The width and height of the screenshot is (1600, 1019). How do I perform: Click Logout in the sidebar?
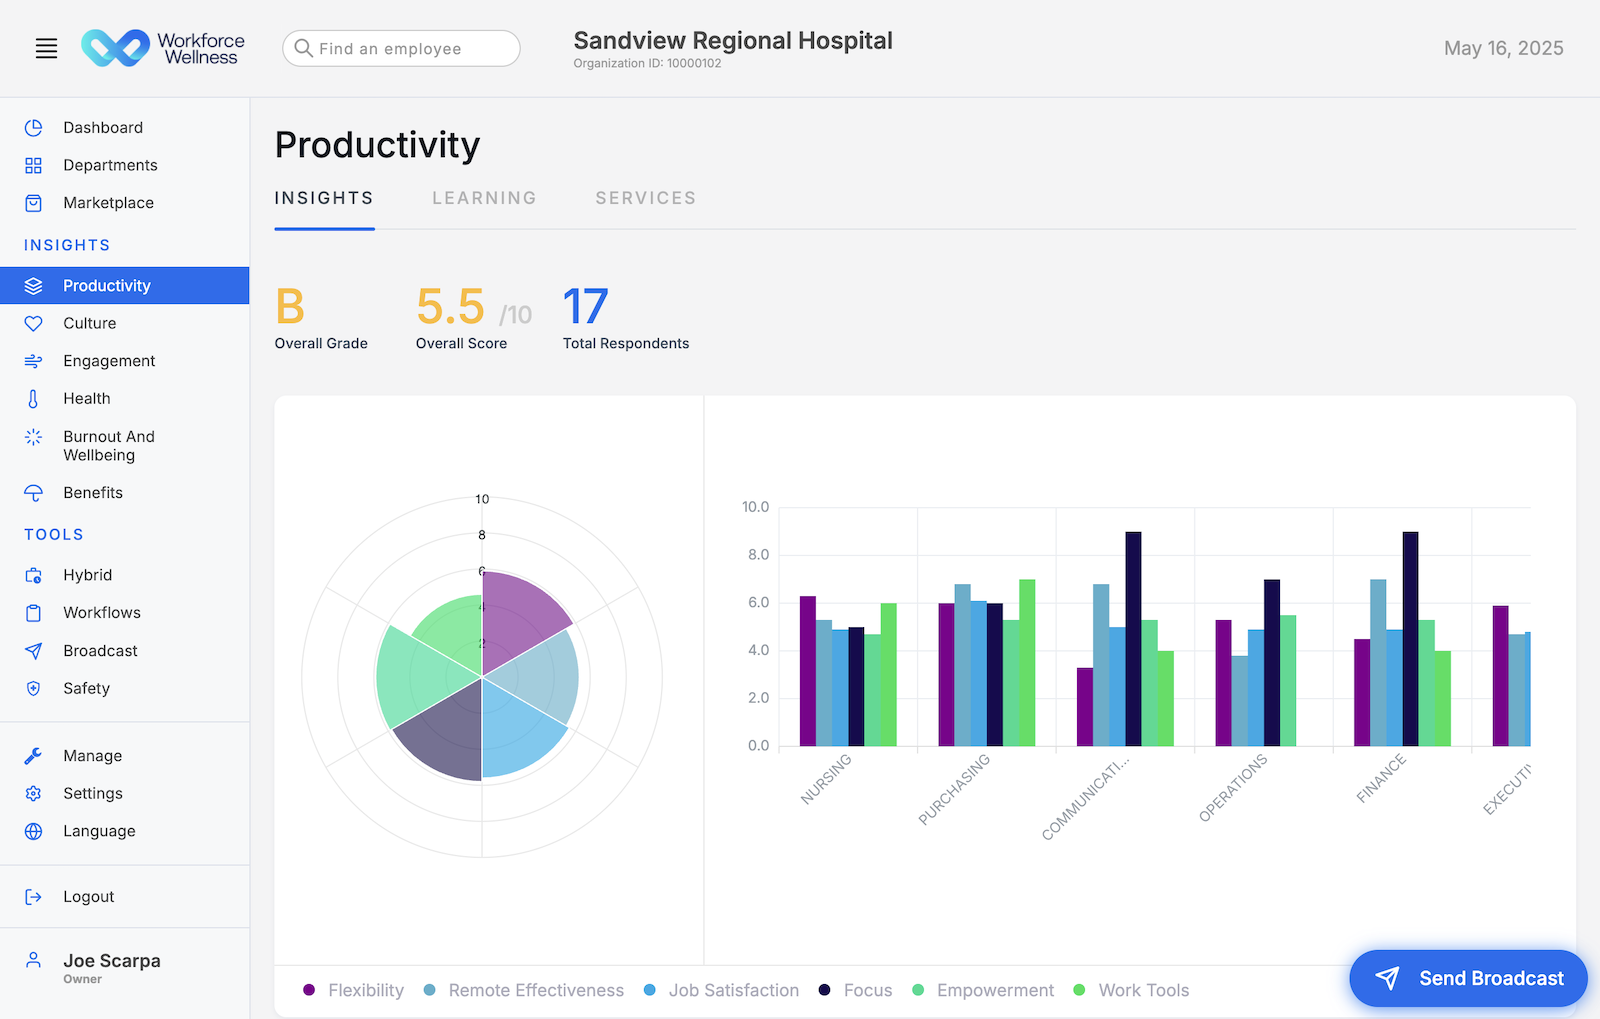pyautogui.click(x=88, y=896)
